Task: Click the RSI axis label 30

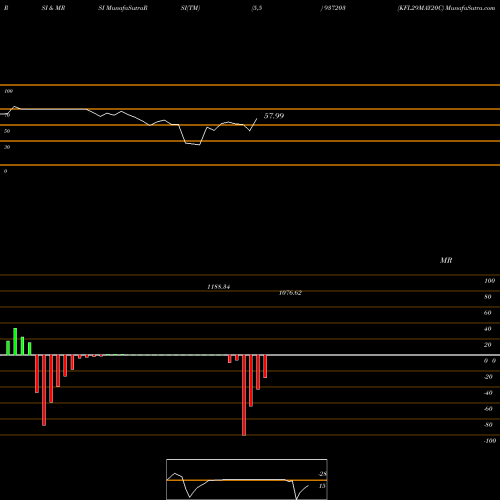Action: [7, 147]
